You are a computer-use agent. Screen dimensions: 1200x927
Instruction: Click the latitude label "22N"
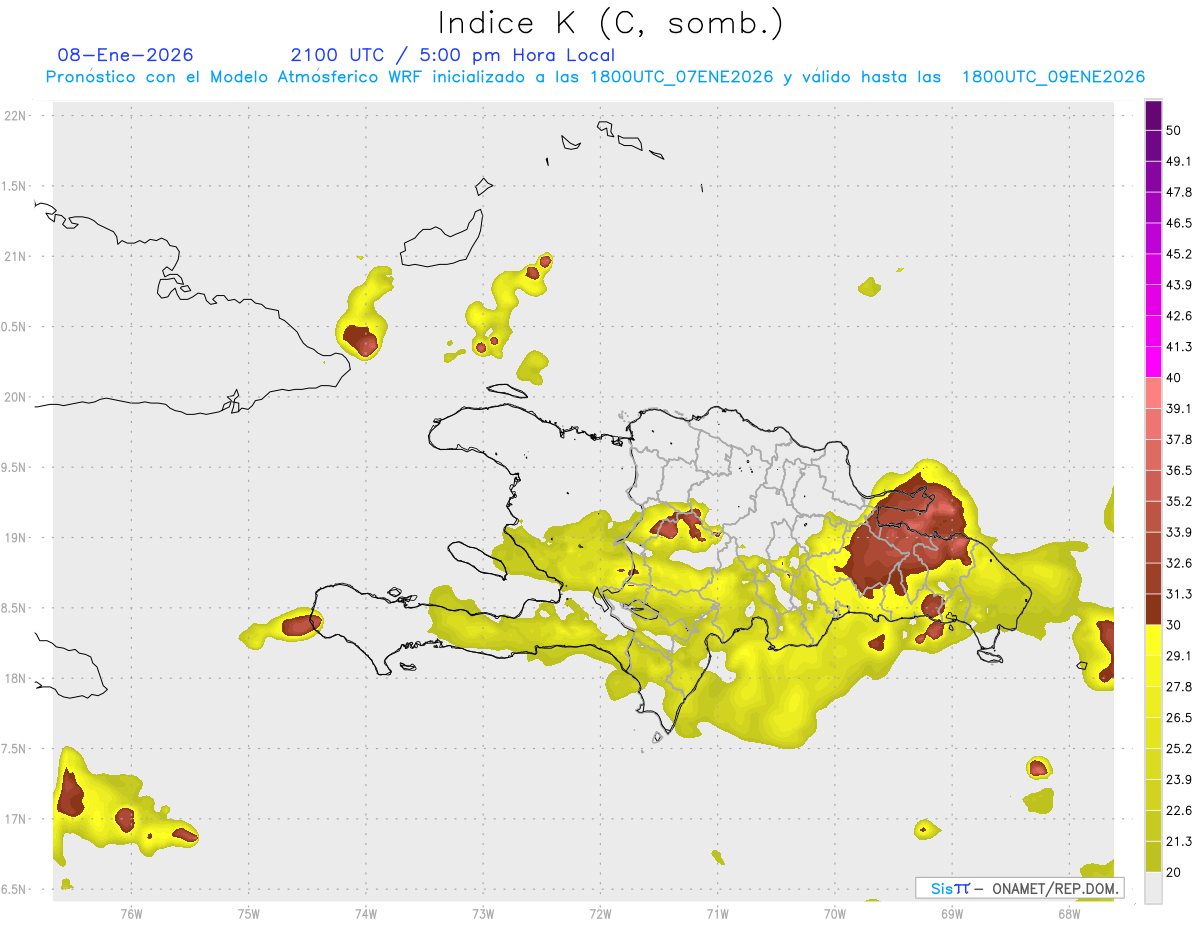pos(15,116)
